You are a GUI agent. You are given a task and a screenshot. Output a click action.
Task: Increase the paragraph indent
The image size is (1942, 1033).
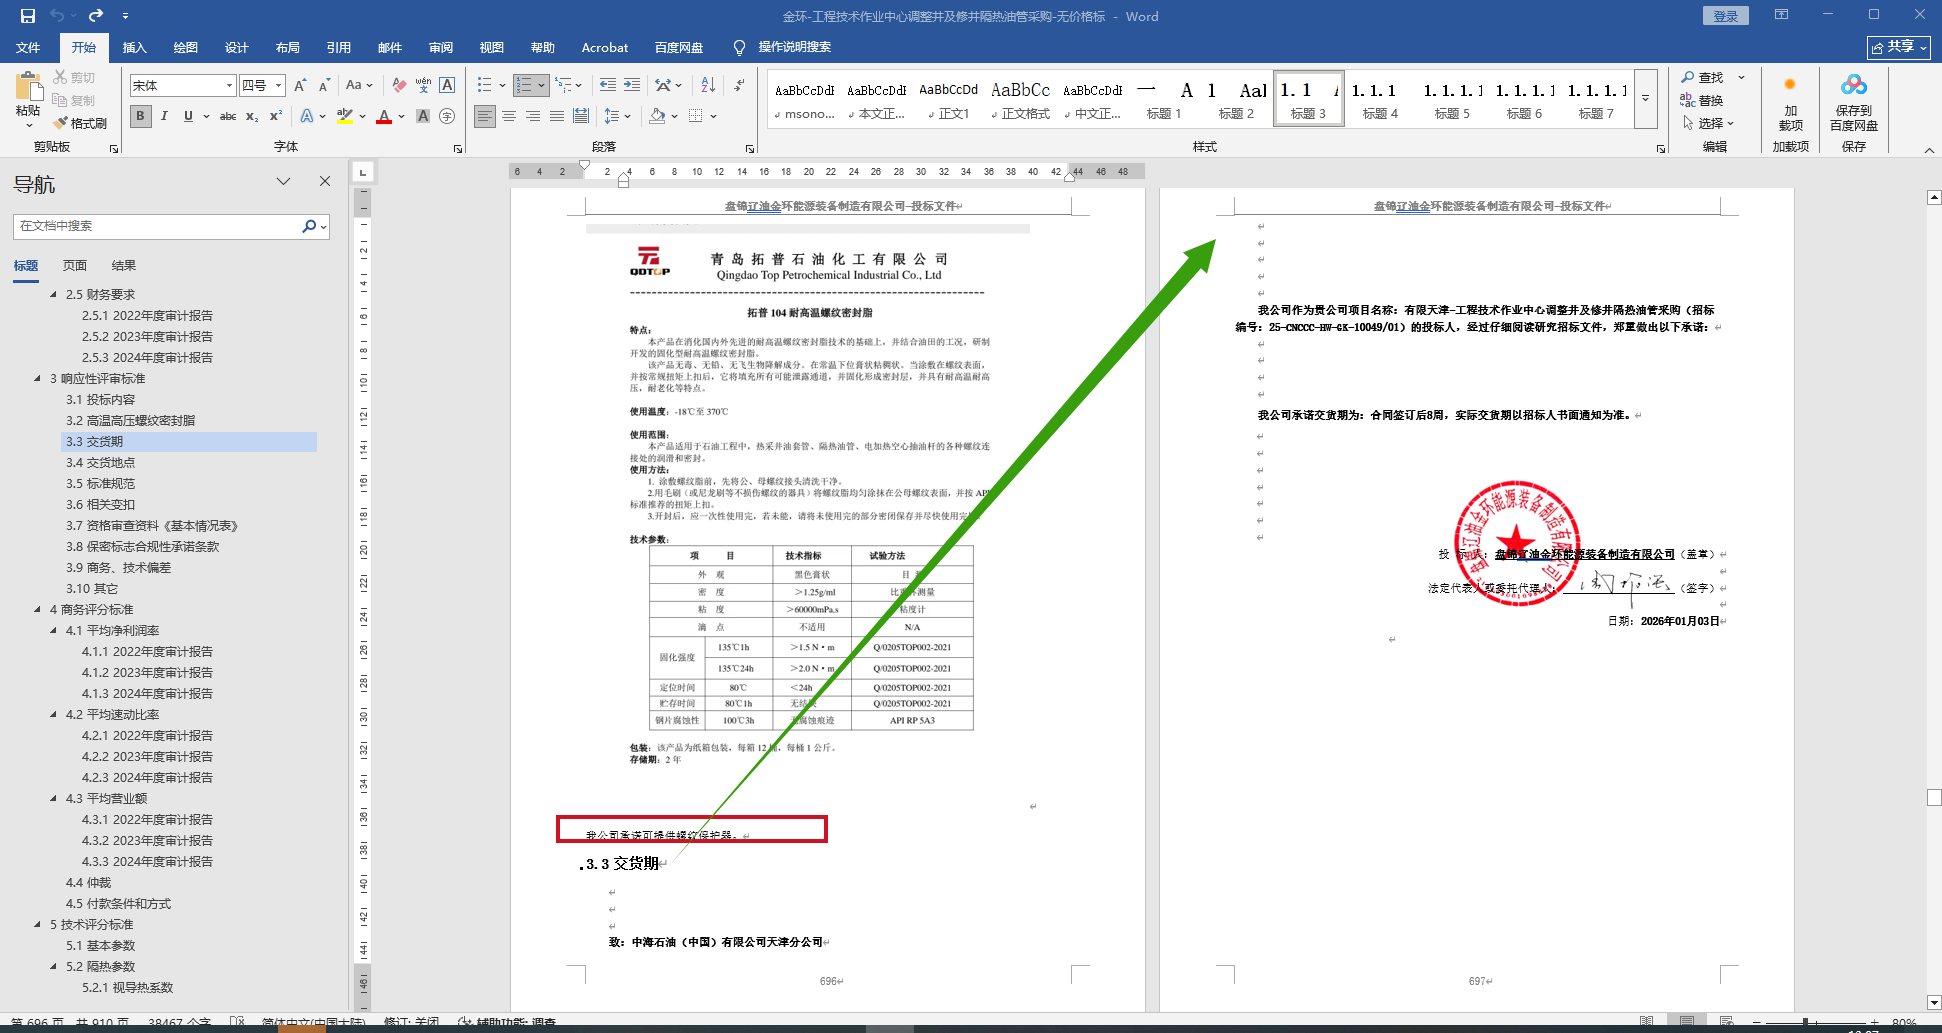[632, 85]
